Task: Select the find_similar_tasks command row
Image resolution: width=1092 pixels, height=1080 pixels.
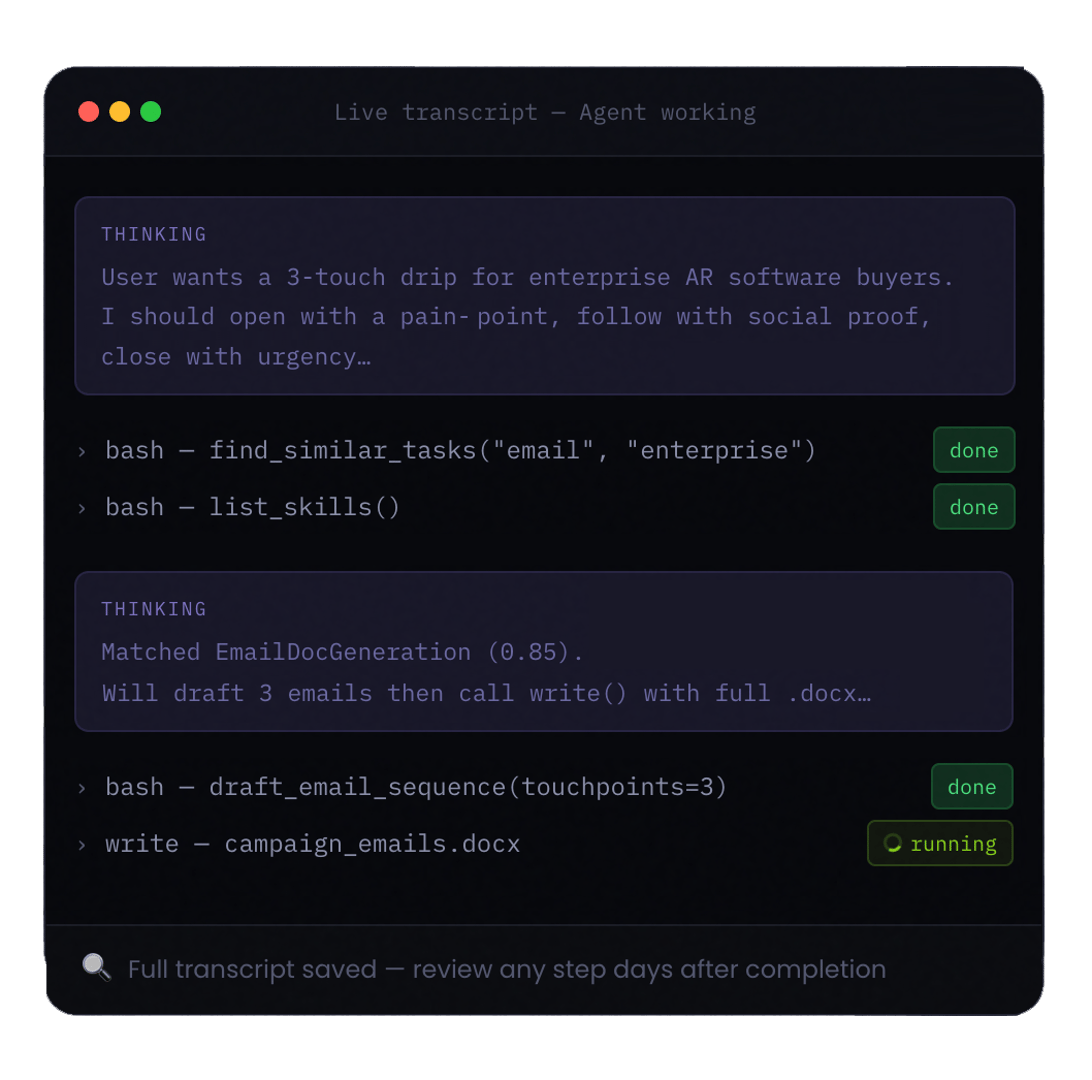Action: click(460, 451)
